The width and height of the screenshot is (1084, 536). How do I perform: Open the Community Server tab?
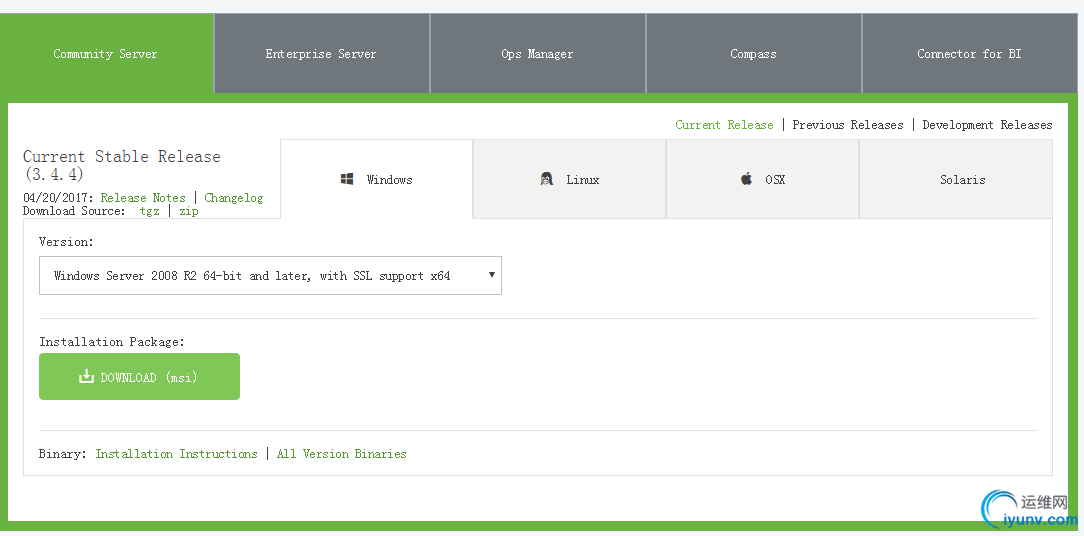(107, 53)
